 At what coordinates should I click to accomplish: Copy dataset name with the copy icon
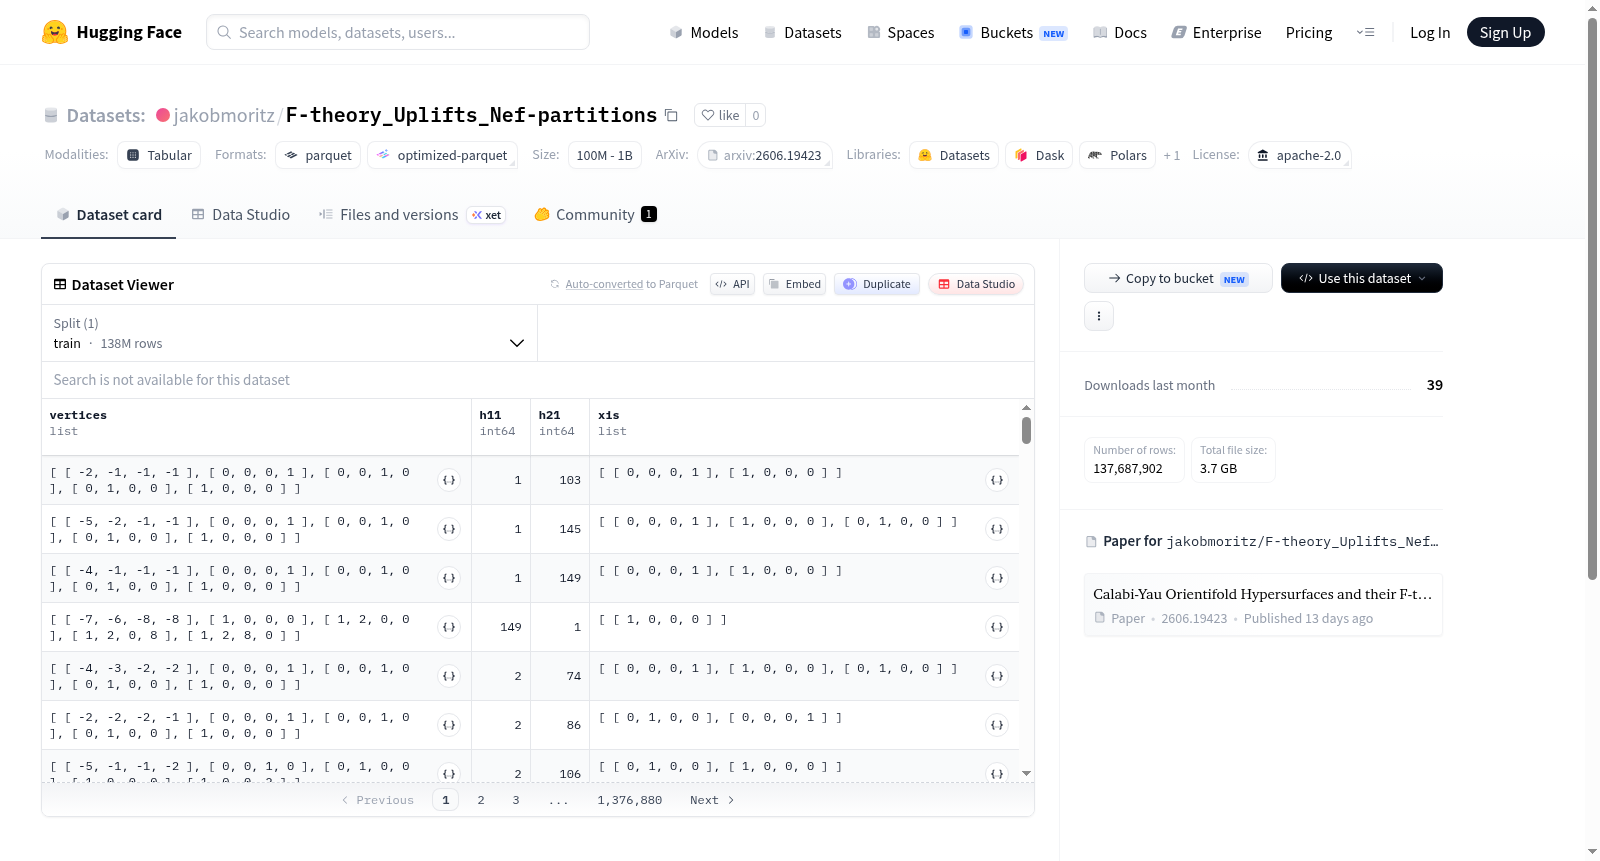tap(672, 115)
